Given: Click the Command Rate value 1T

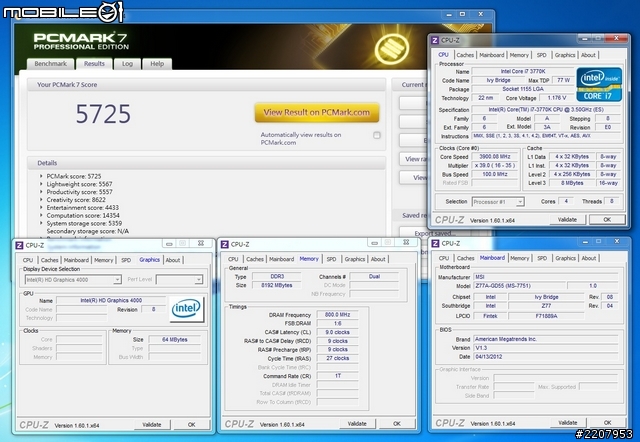Looking at the screenshot, I should coord(338,376).
